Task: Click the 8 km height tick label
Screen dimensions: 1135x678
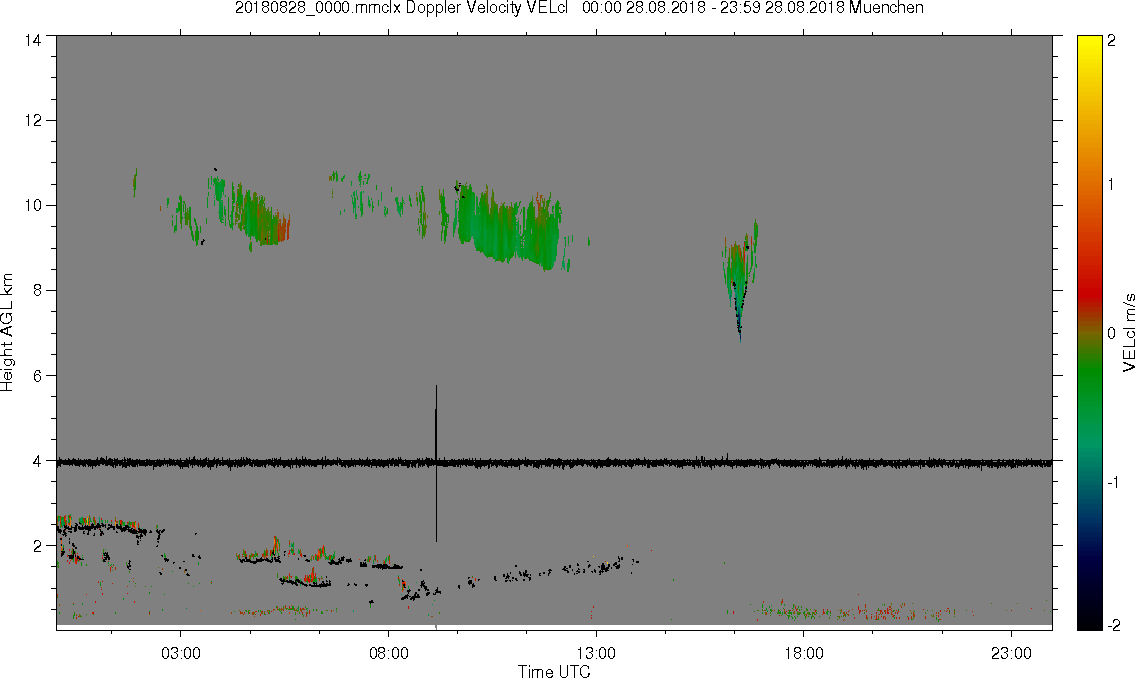Action: click(x=37, y=291)
